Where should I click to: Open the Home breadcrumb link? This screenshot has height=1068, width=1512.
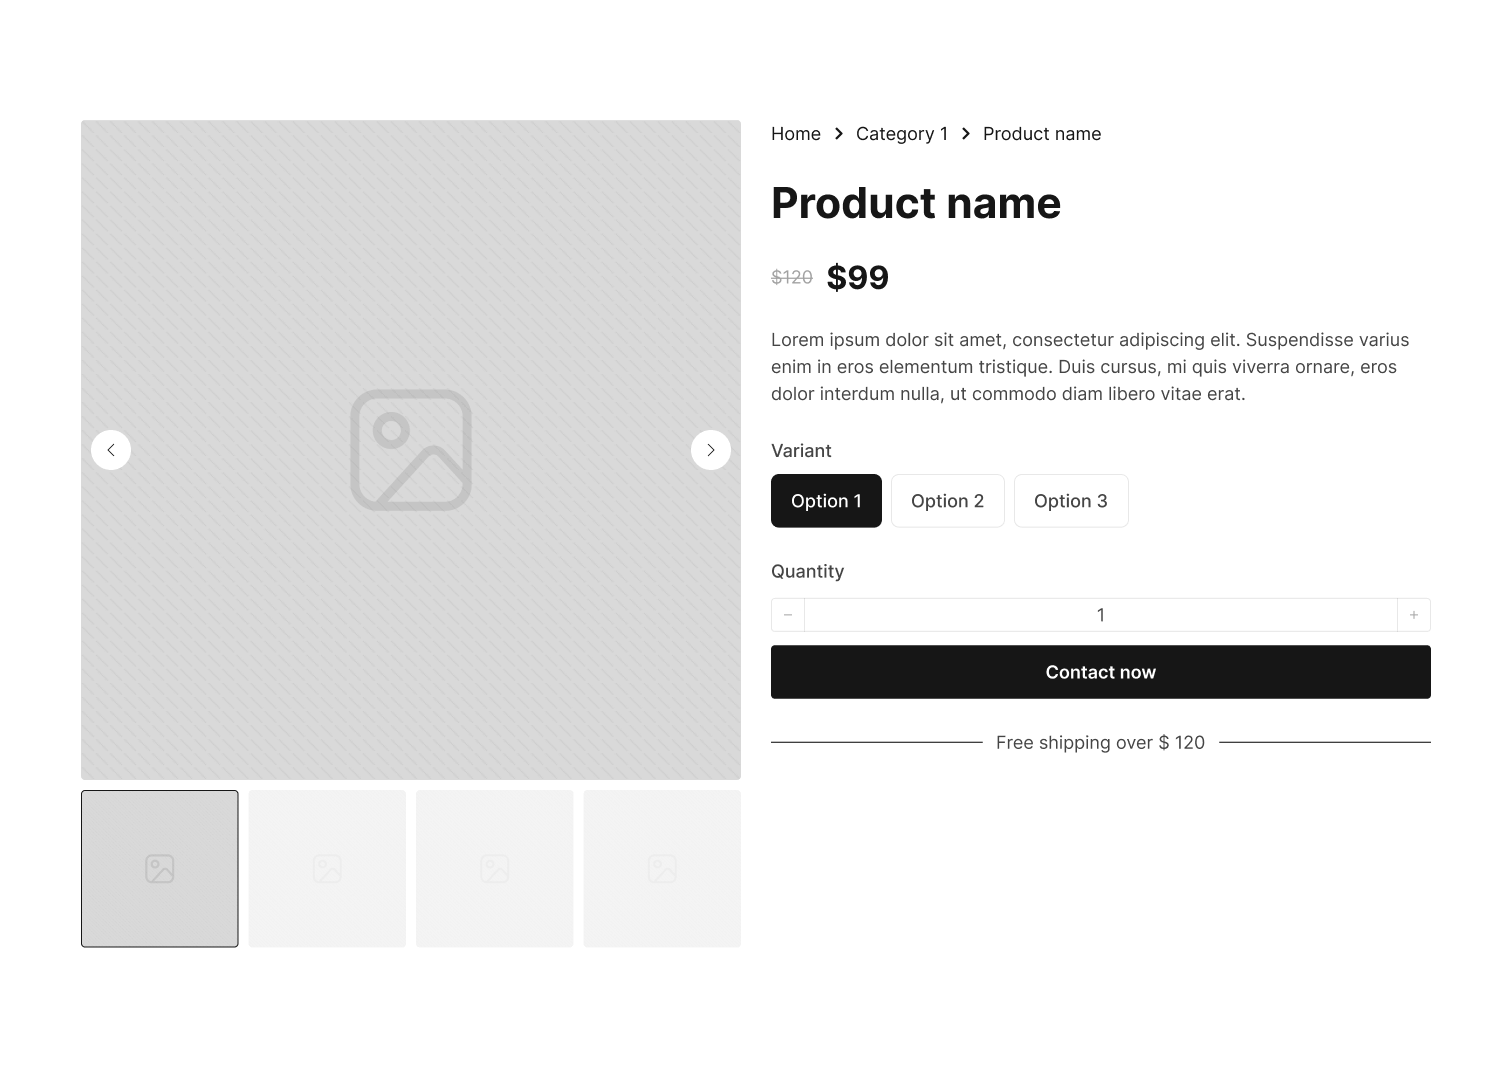point(796,134)
